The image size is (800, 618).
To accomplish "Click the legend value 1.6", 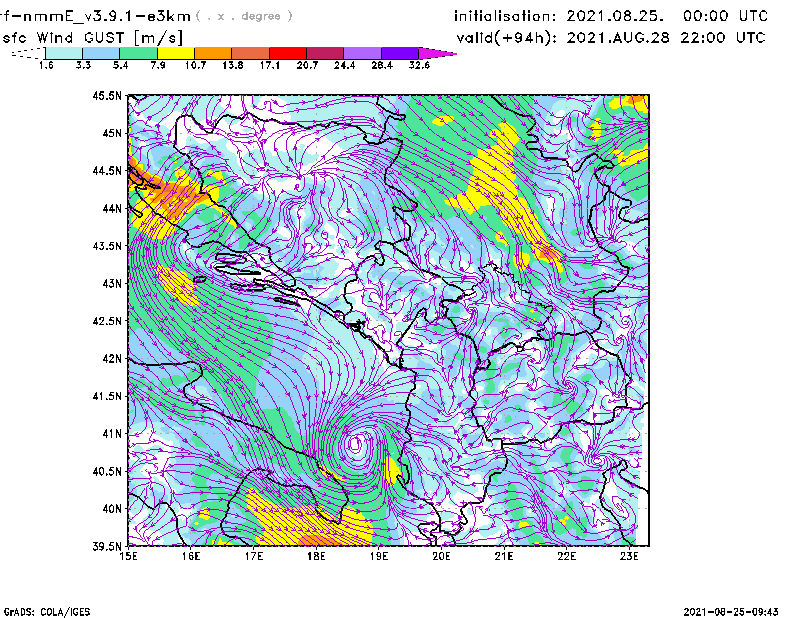I will point(46,65).
